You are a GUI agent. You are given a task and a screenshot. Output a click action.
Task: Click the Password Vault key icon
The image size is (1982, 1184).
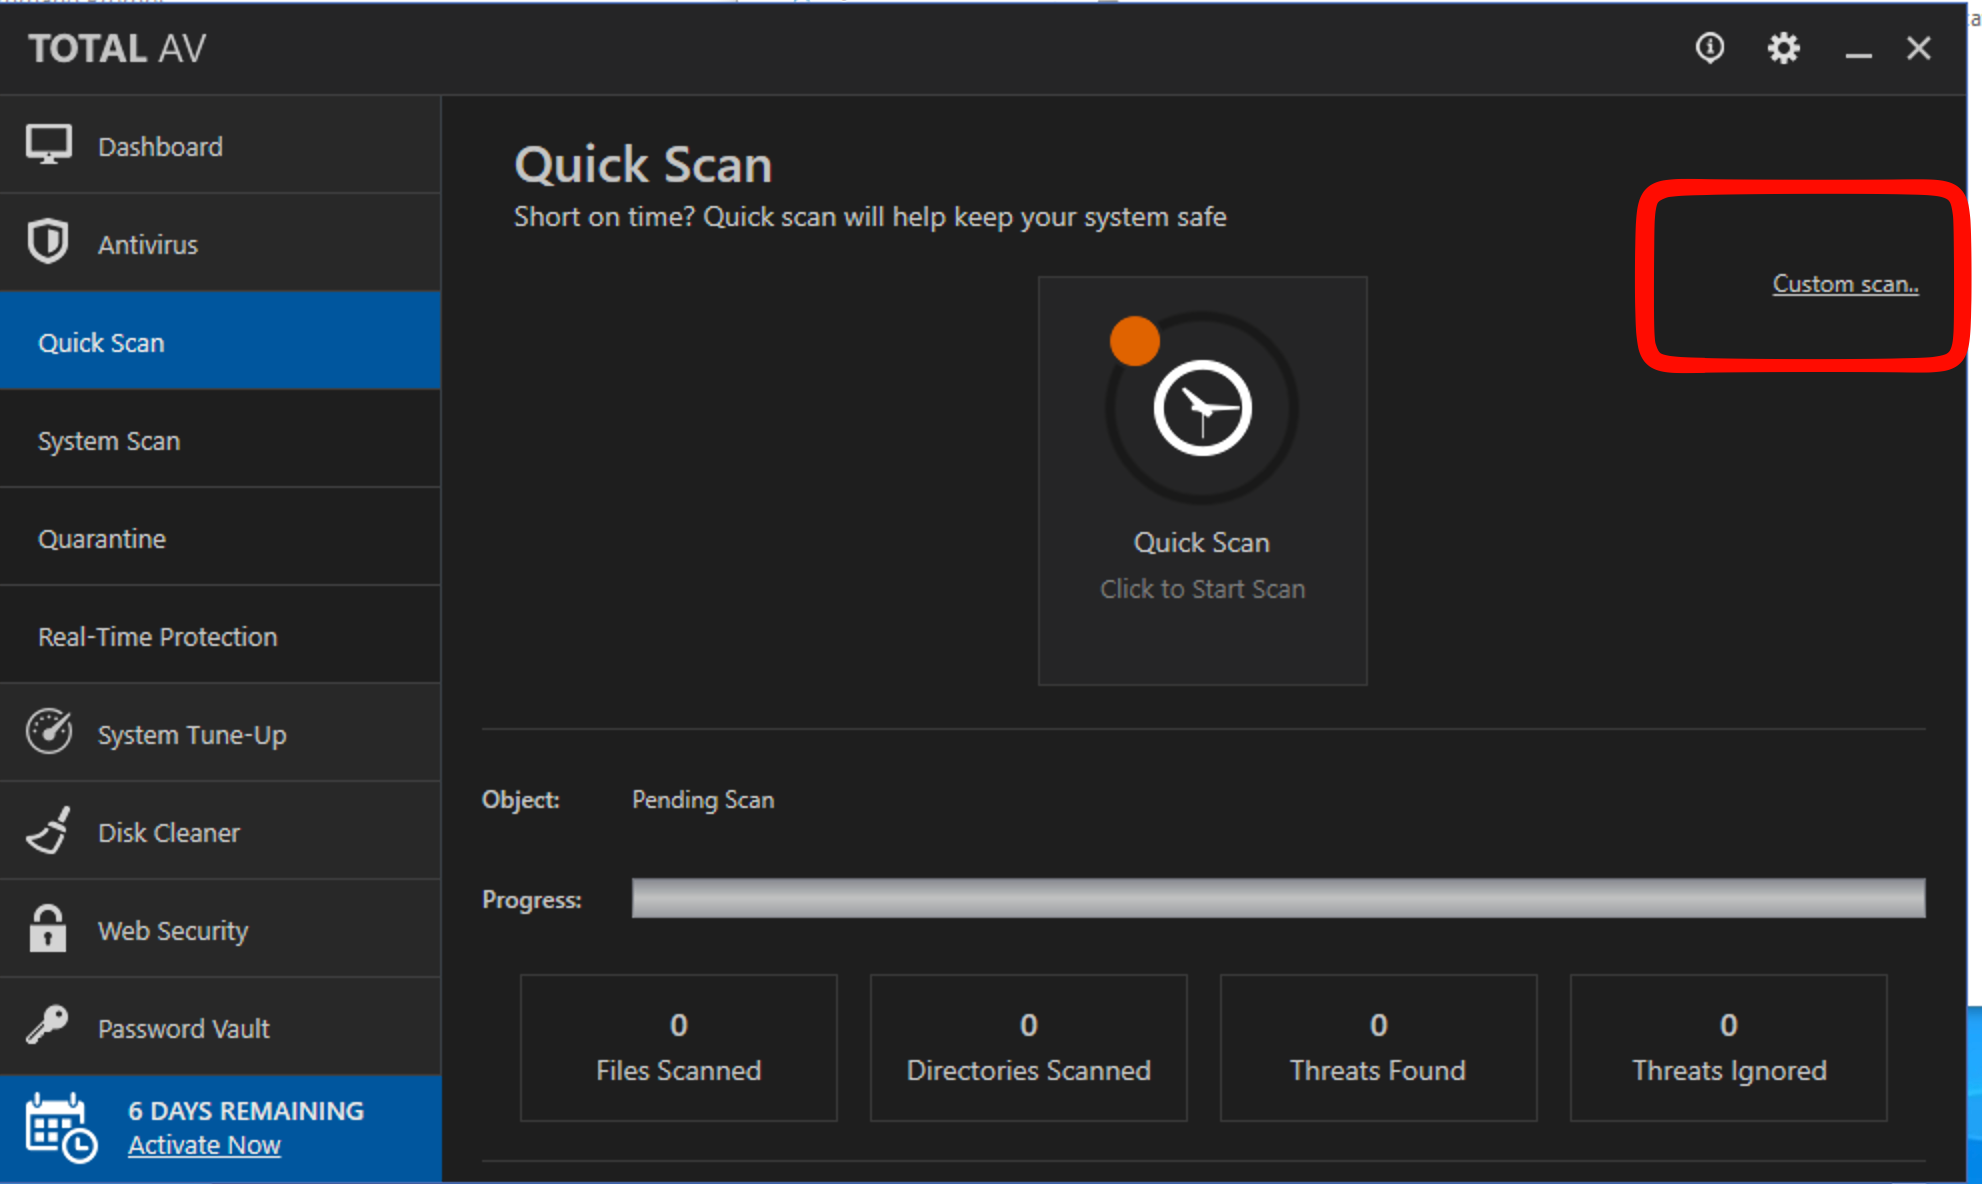tap(47, 1025)
